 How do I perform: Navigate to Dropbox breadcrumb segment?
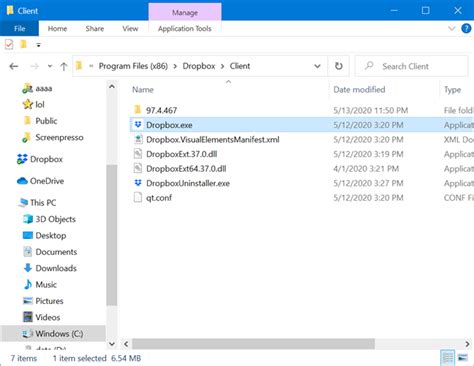(x=199, y=66)
